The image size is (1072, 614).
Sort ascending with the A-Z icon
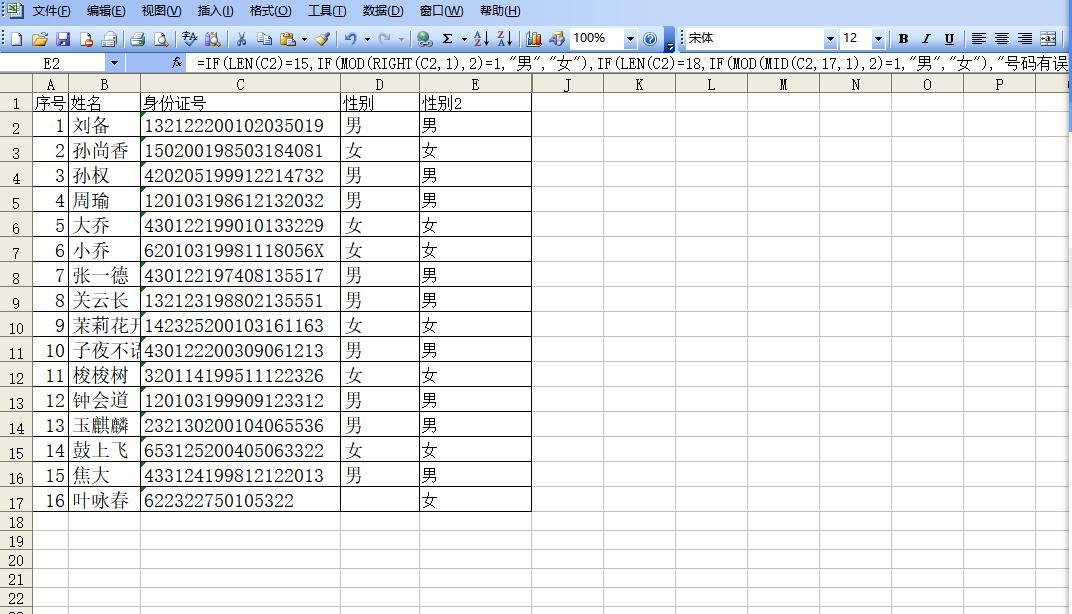[481, 39]
